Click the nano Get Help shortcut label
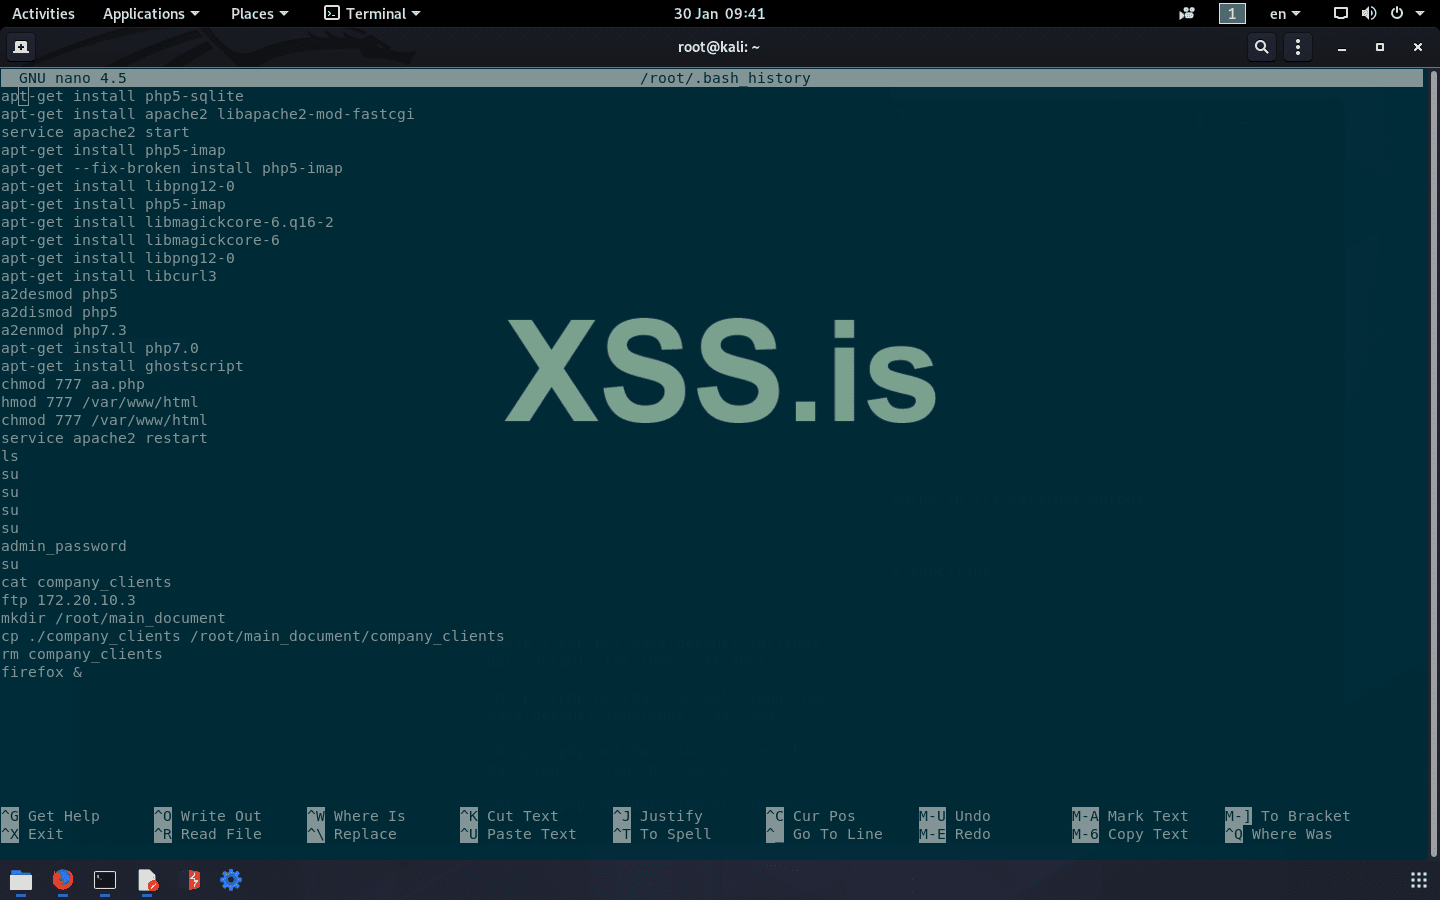Image resolution: width=1440 pixels, height=900 pixels. click(x=64, y=816)
